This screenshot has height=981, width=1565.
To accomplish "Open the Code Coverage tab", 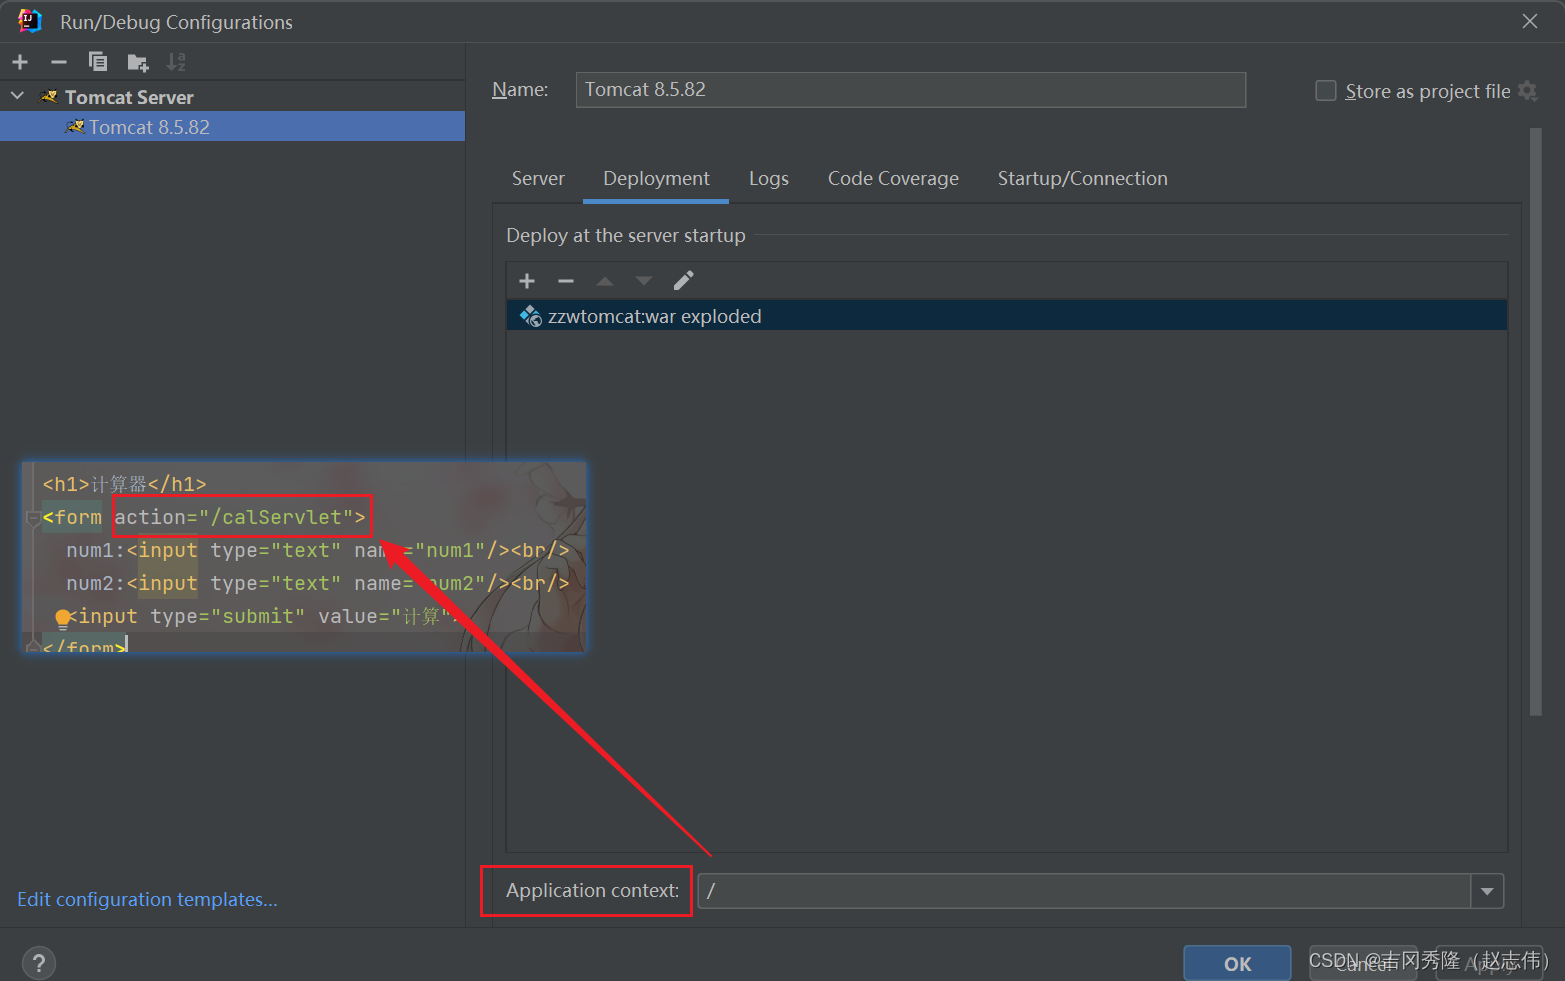I will 893,178.
